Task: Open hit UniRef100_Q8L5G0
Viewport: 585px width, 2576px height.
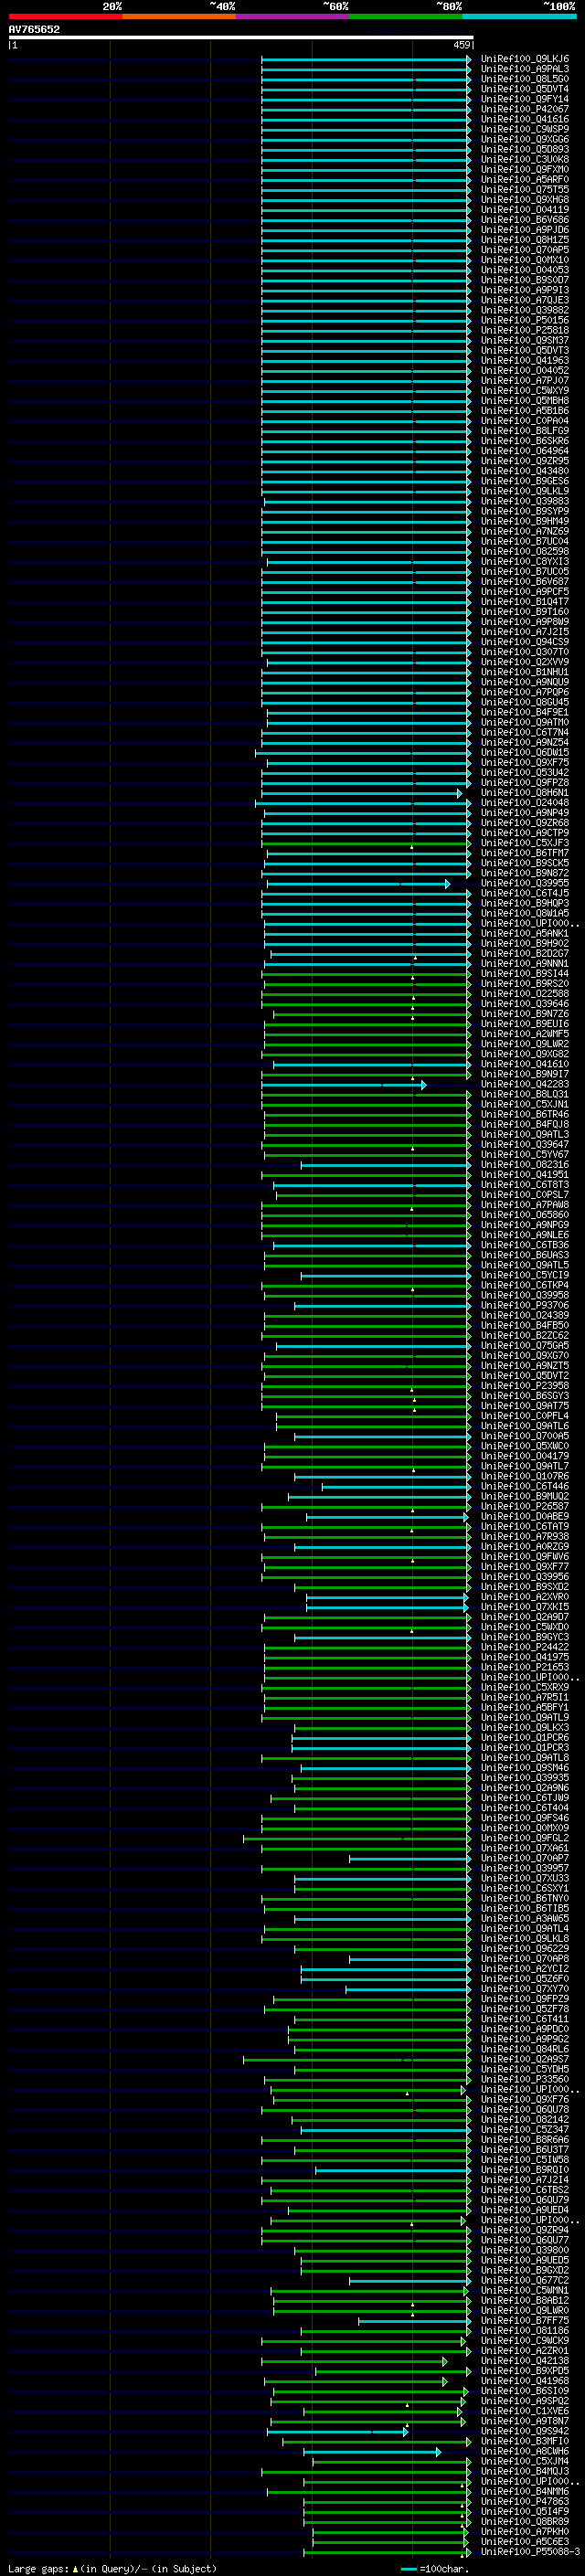Action: tap(525, 79)
